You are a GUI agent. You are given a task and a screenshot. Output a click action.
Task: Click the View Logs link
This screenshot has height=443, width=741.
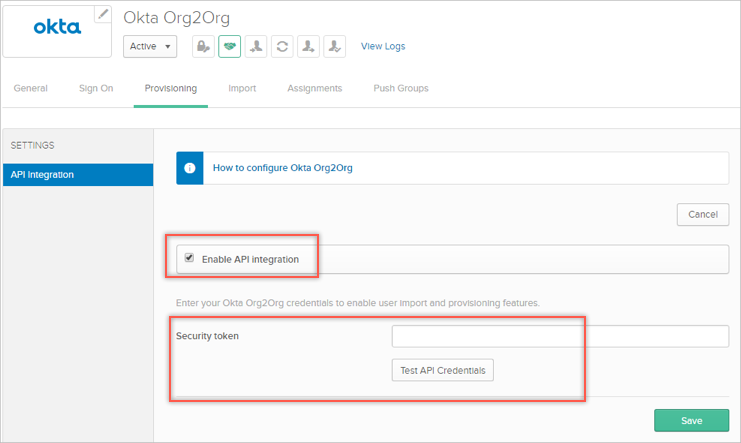coord(383,46)
